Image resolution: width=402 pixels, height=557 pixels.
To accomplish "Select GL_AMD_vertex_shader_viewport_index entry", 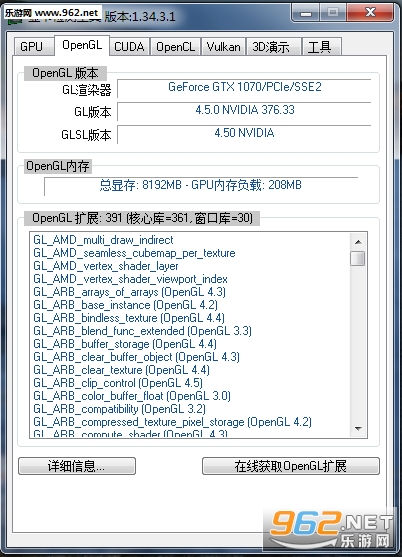I will [130, 279].
